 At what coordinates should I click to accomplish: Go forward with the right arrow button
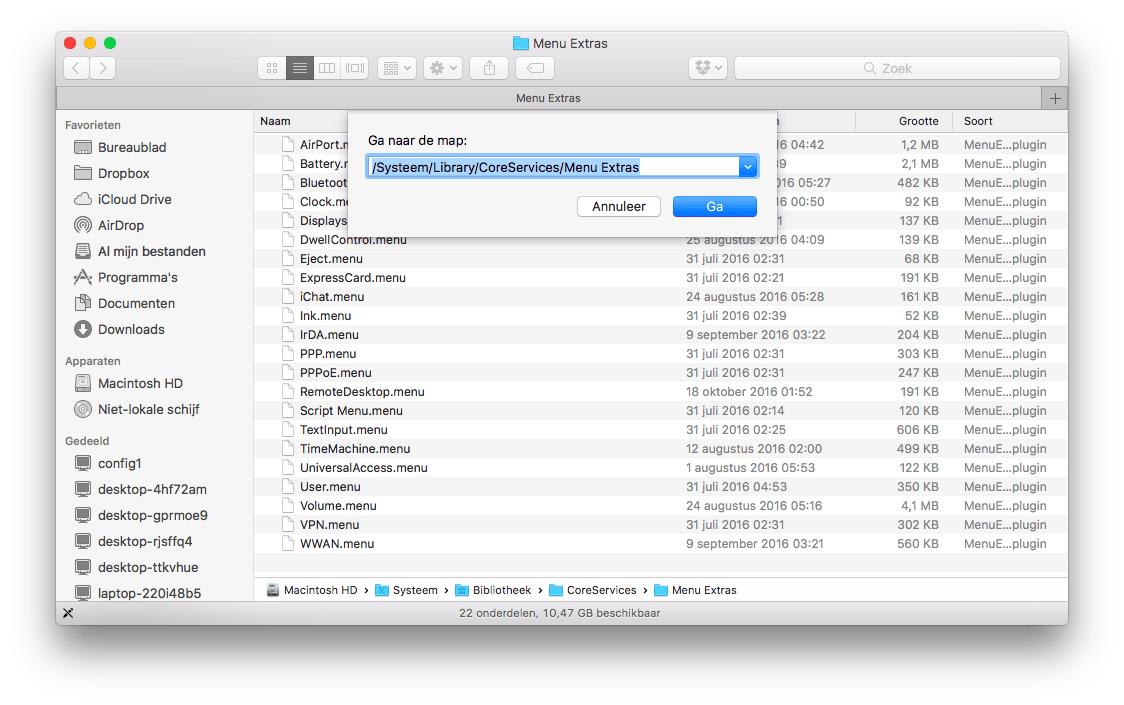pyautogui.click(x=103, y=68)
